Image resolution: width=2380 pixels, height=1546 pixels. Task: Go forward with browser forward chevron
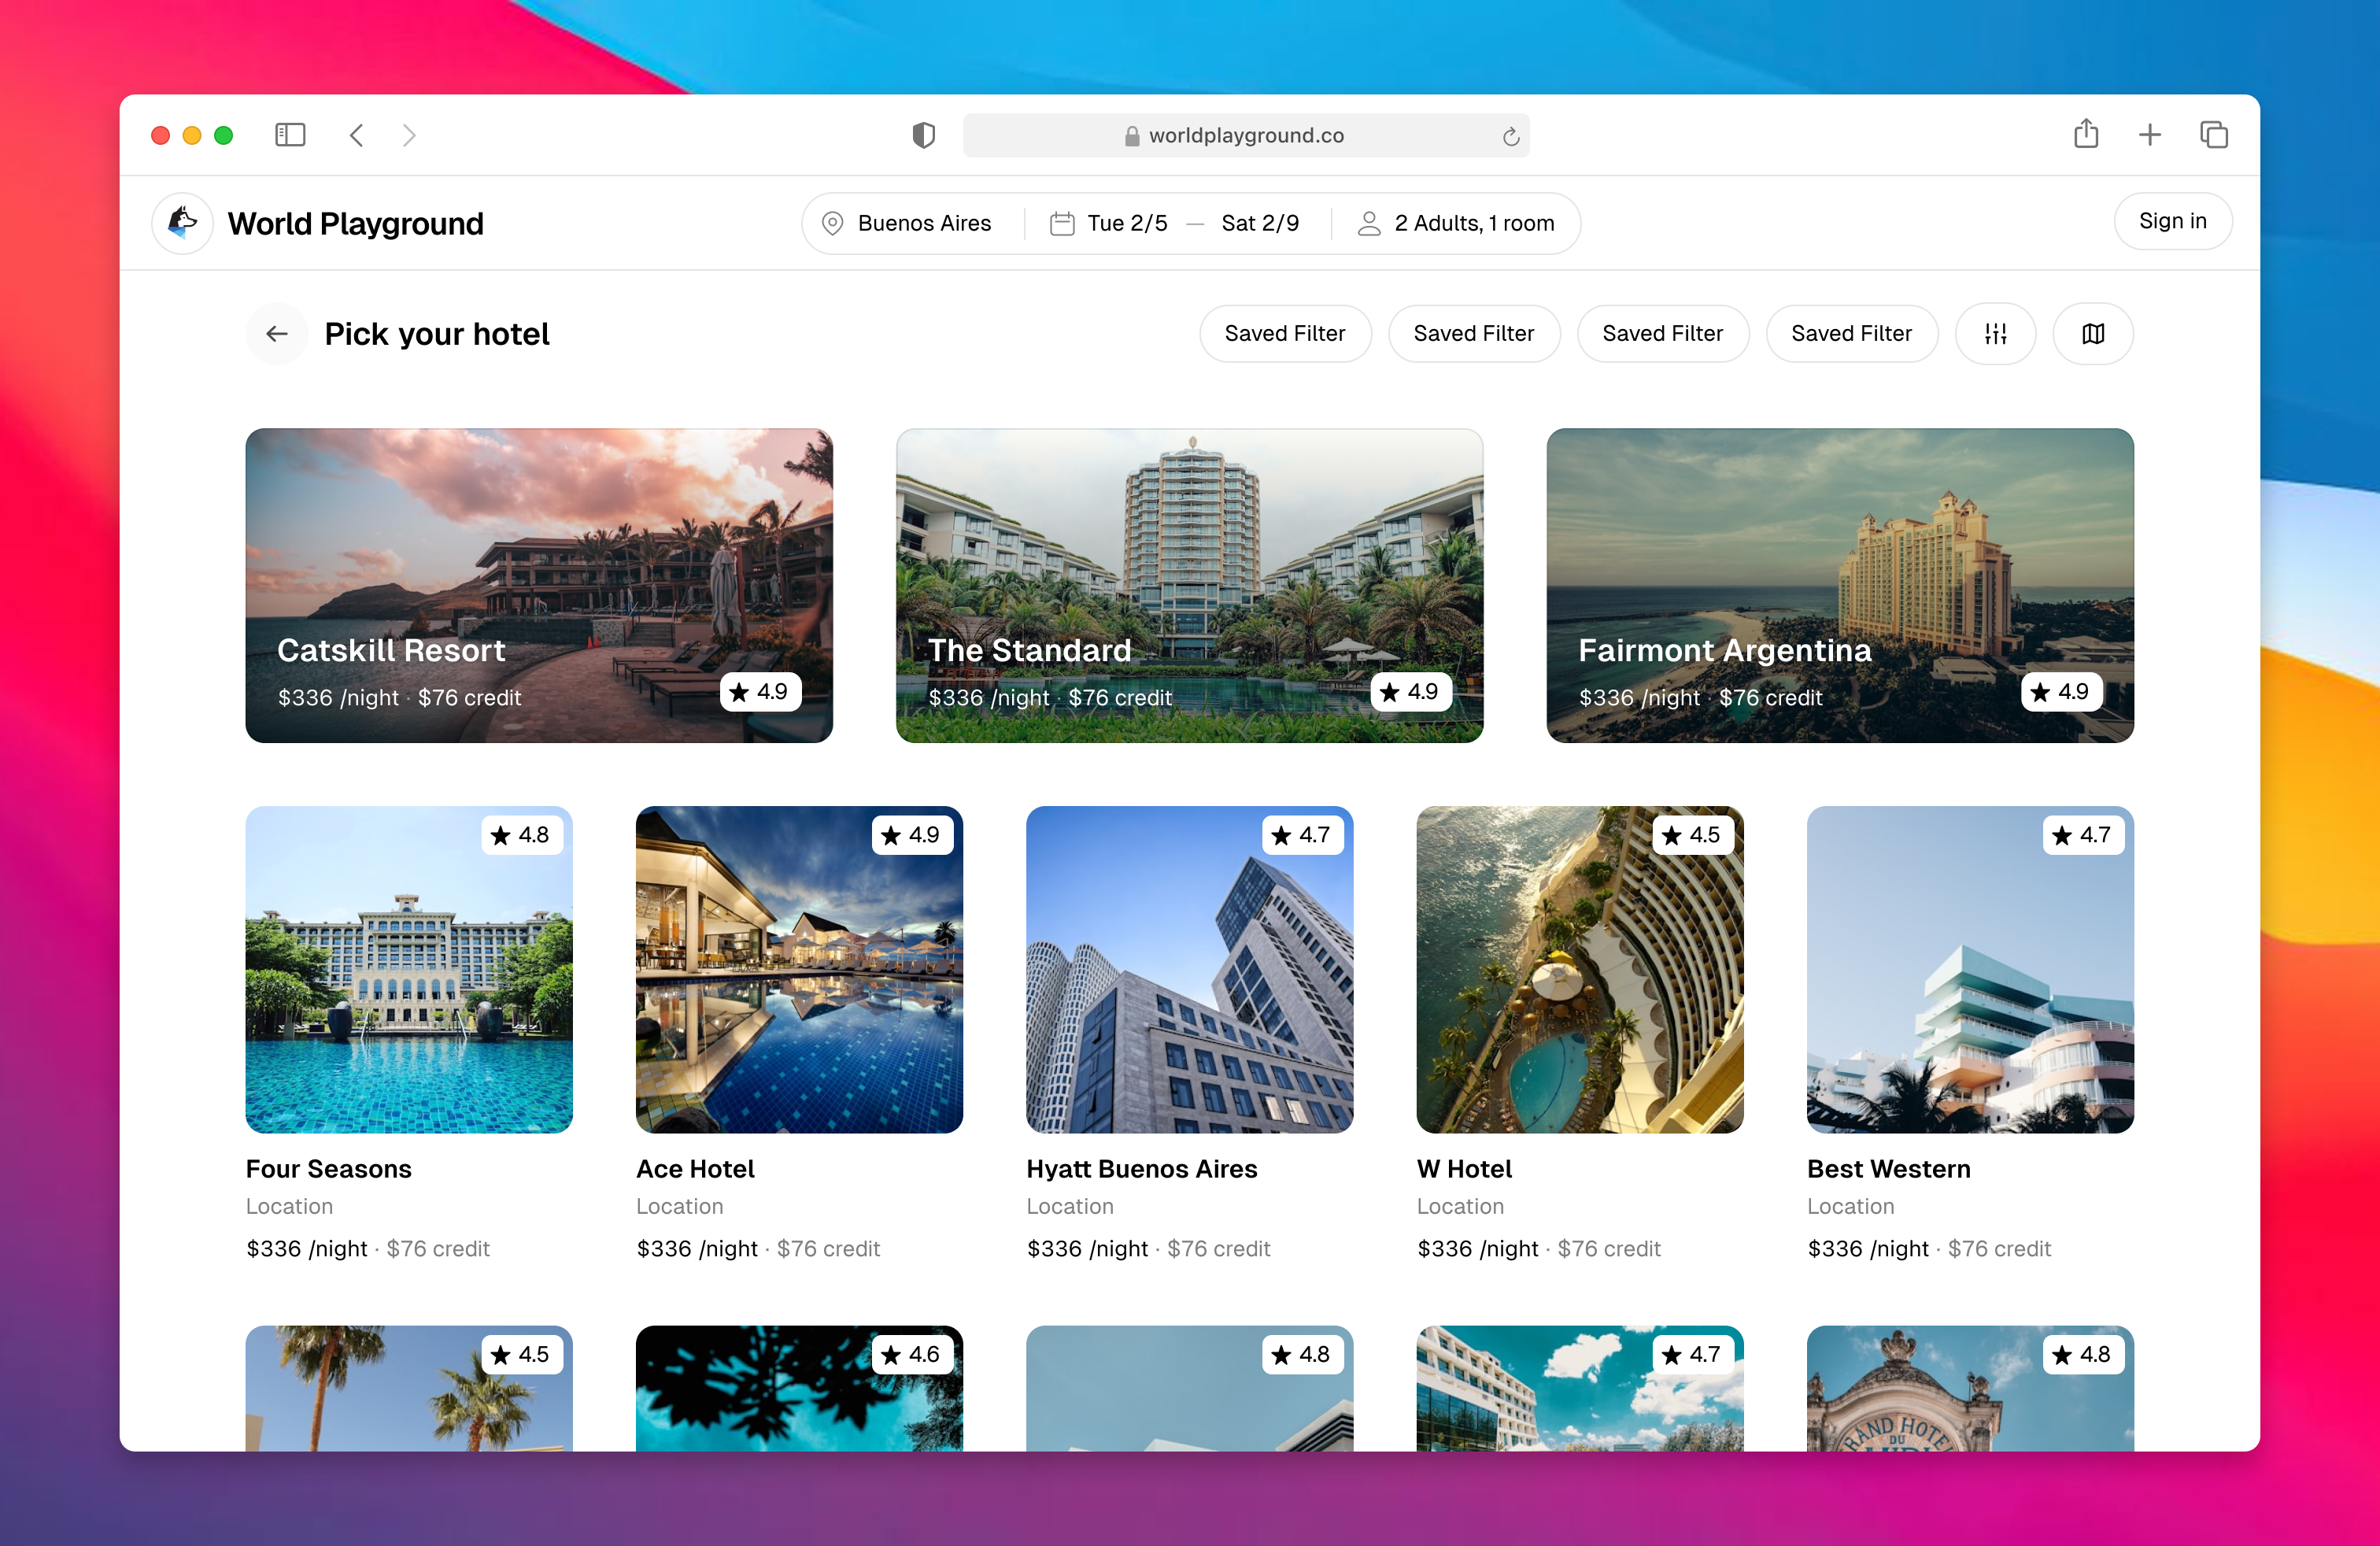(409, 135)
